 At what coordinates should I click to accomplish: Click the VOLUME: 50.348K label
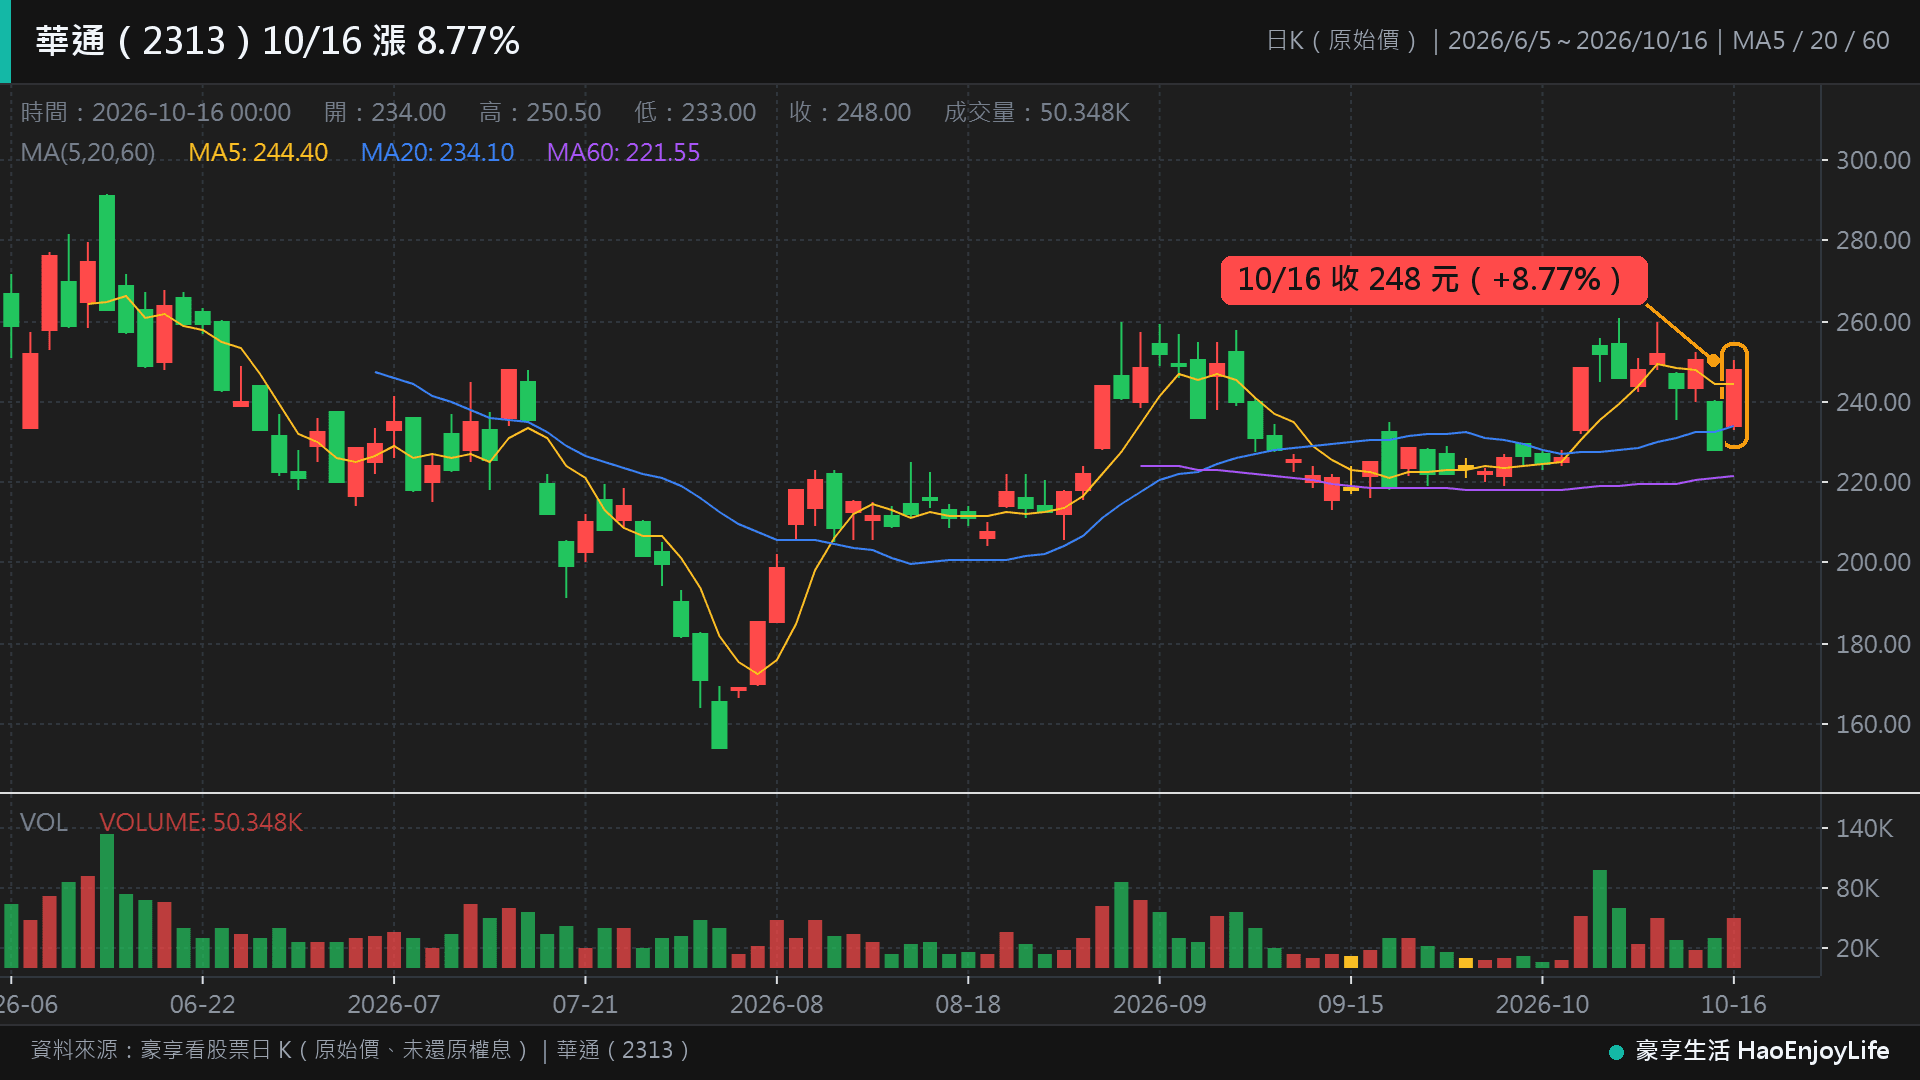coord(200,822)
